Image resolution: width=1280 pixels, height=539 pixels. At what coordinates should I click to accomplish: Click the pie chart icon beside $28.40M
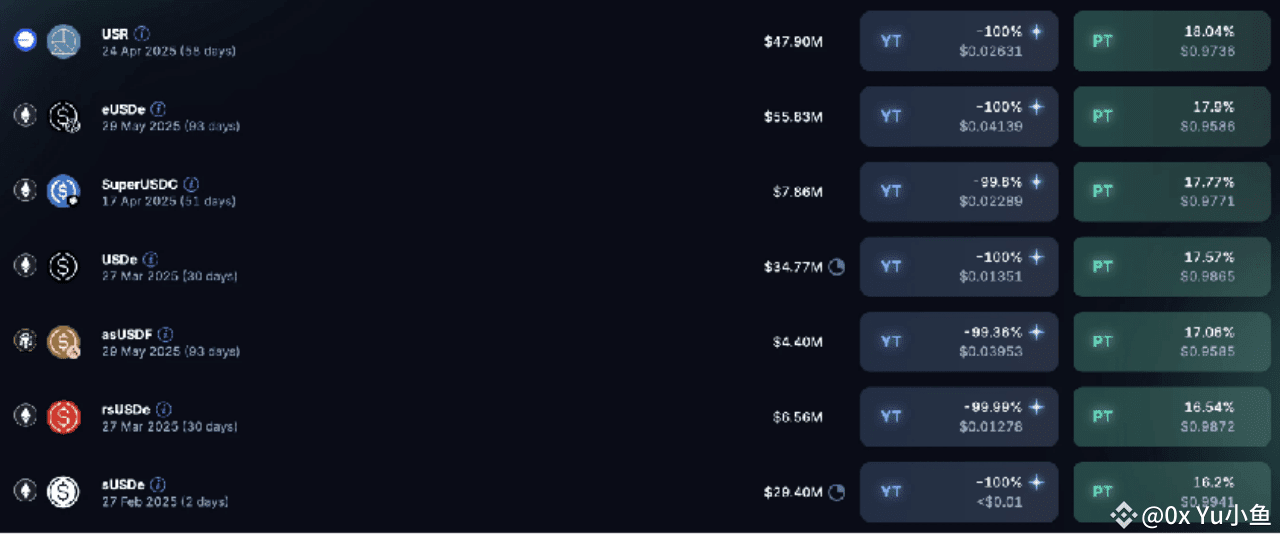click(837, 492)
